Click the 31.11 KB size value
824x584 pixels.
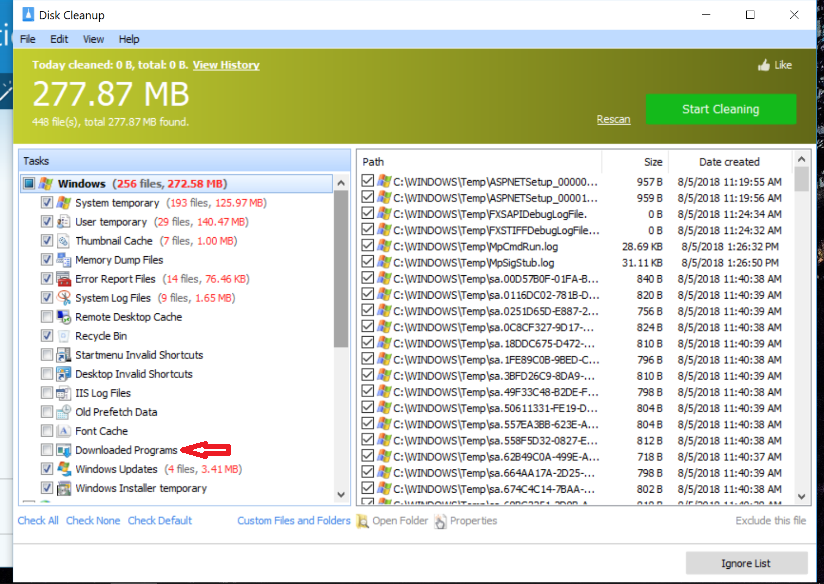pyautogui.click(x=642, y=263)
